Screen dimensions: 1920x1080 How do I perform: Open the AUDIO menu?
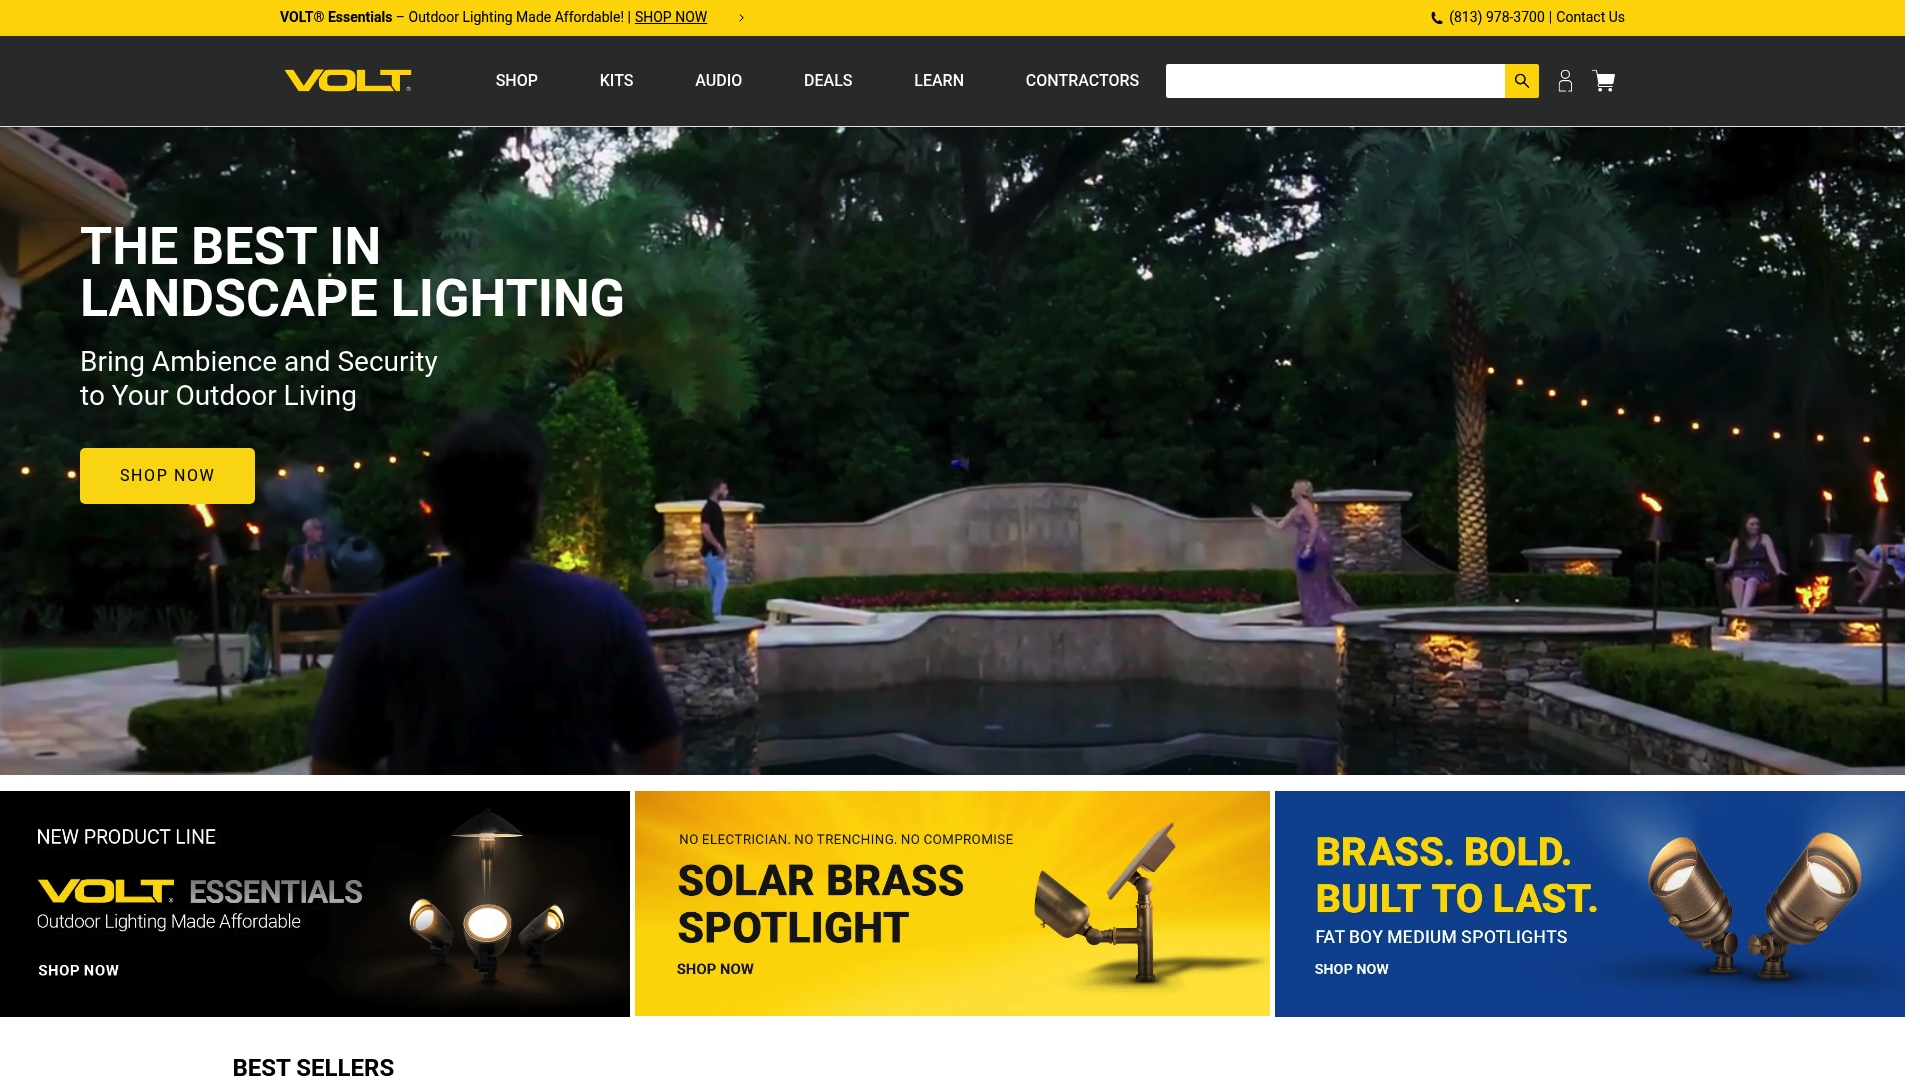coord(718,80)
